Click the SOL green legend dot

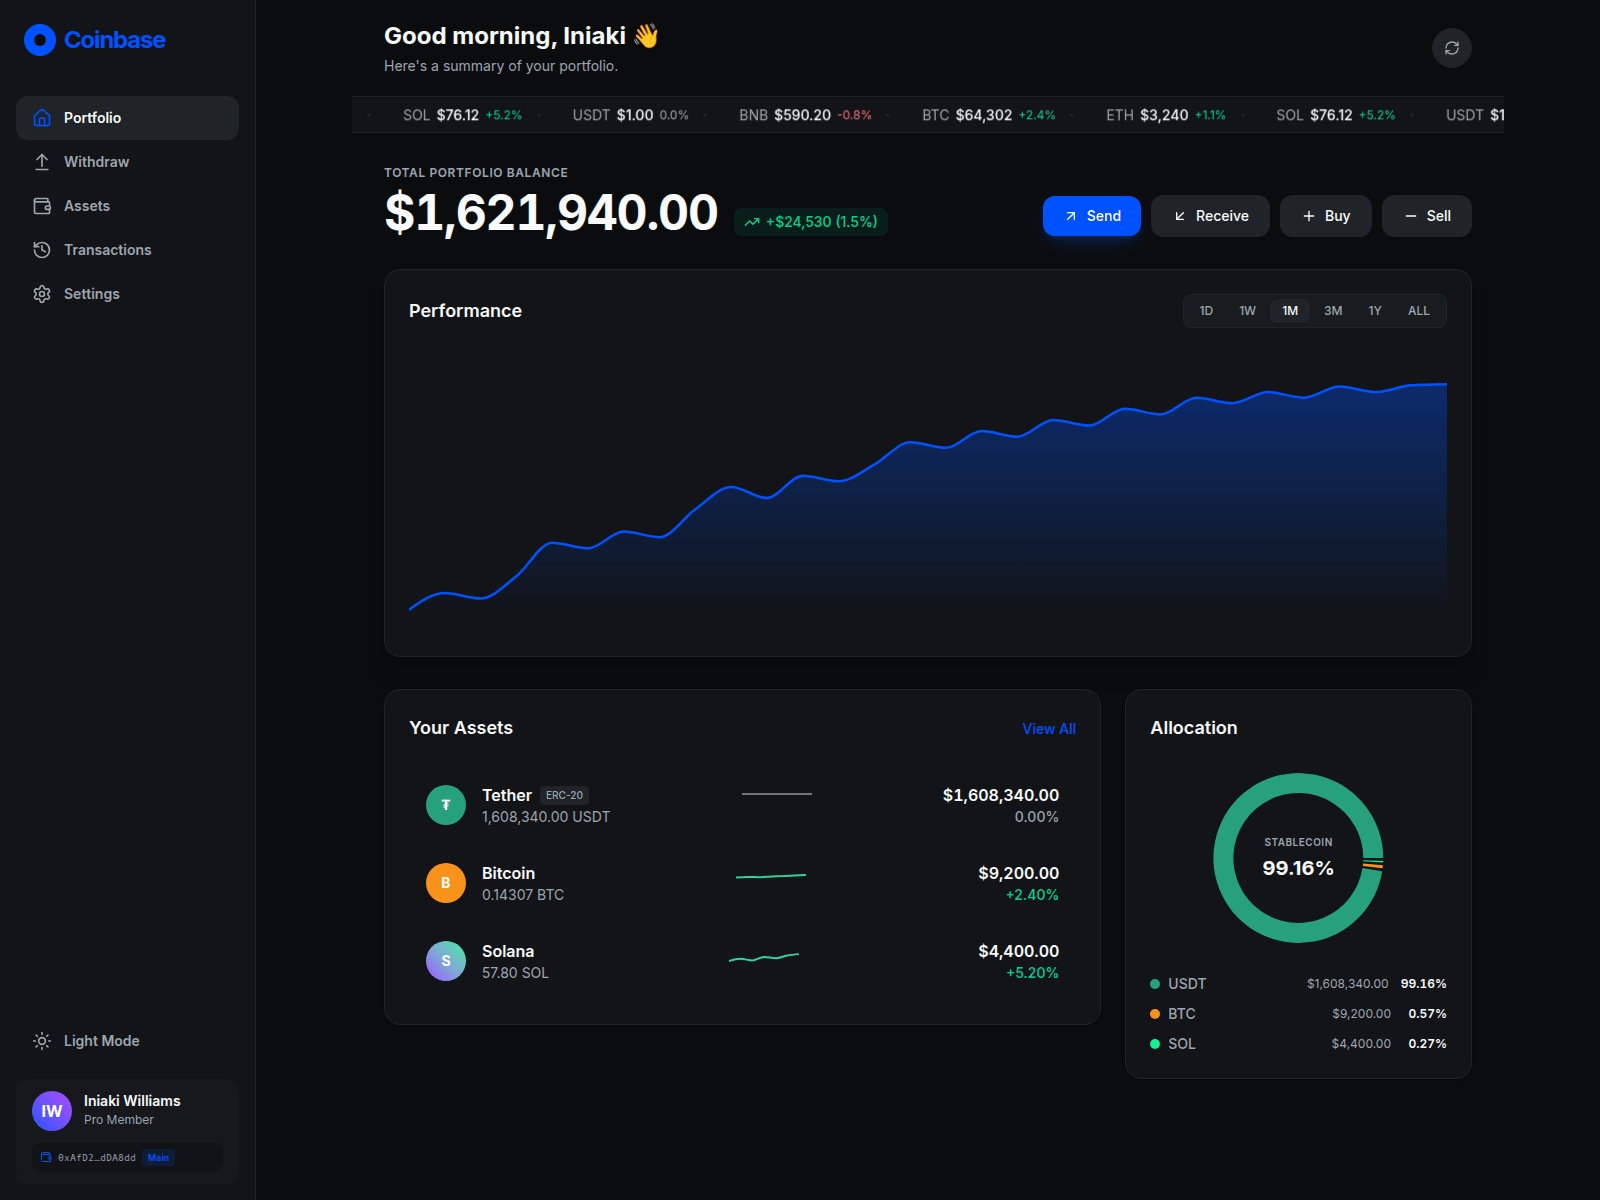tap(1155, 1044)
